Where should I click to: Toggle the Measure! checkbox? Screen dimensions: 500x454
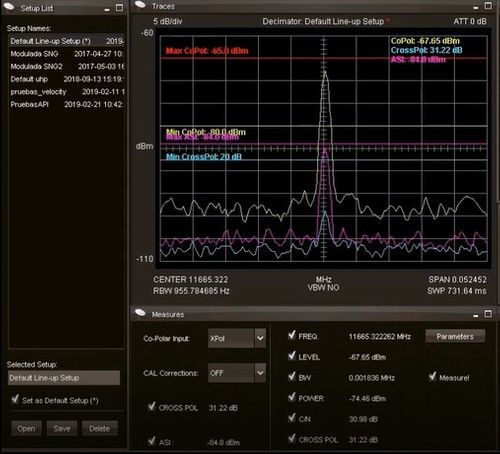point(432,376)
